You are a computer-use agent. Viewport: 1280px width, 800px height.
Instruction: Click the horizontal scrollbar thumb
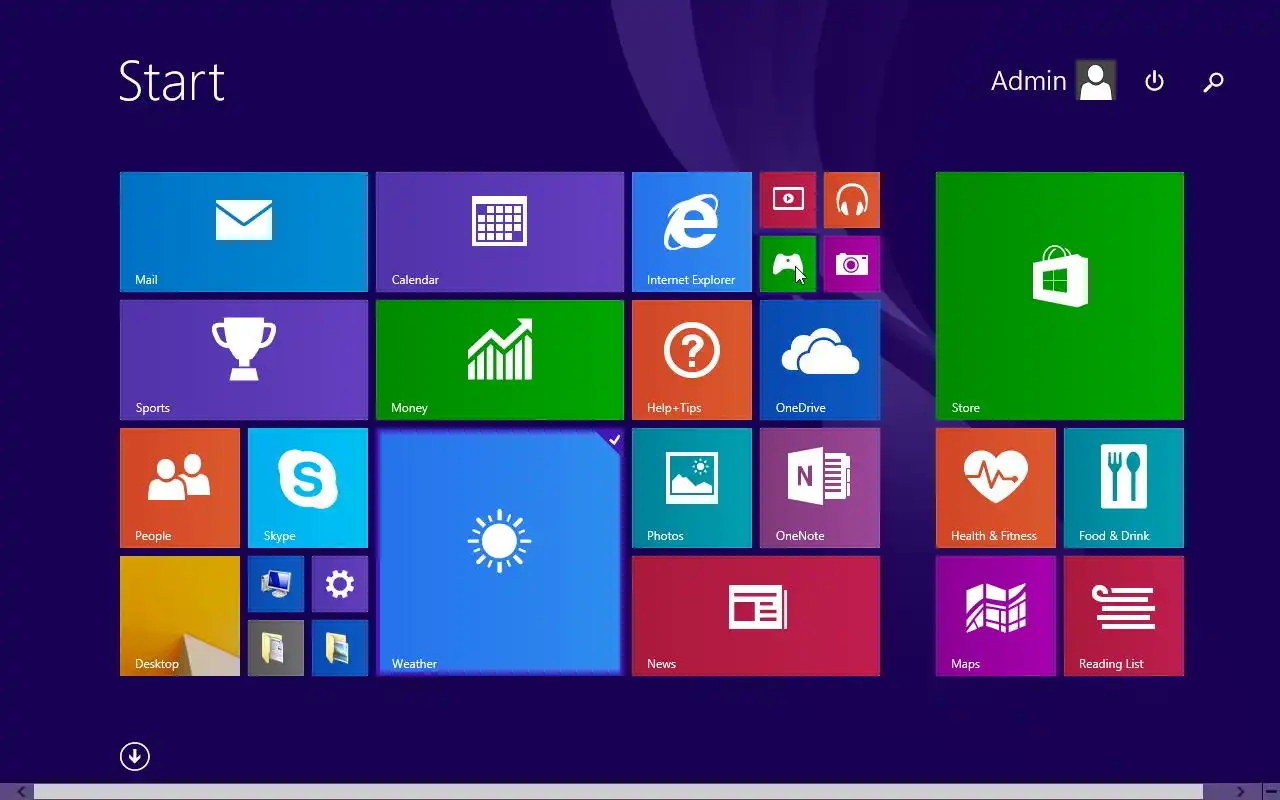click(618, 792)
